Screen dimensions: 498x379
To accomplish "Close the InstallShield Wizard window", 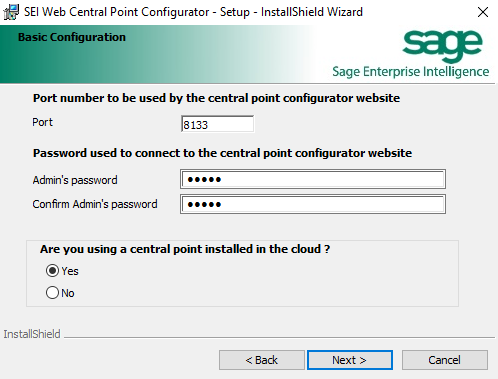I will click(x=483, y=12).
